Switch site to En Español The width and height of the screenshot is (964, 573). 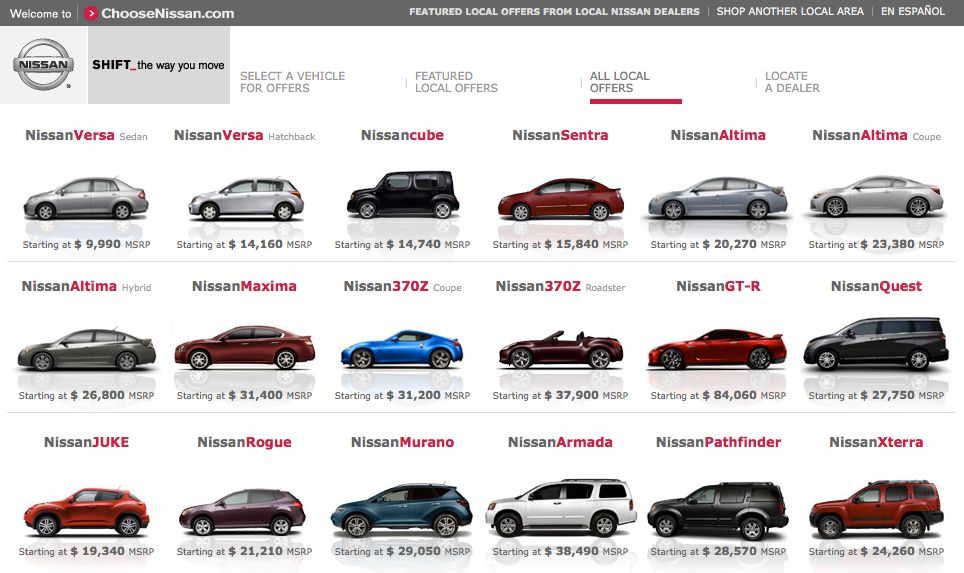pos(913,12)
